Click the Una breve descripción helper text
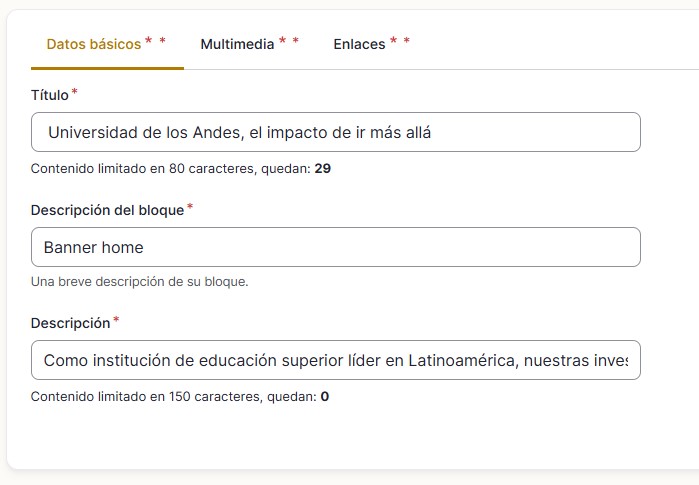The height and width of the screenshot is (485, 699). pos(139,281)
